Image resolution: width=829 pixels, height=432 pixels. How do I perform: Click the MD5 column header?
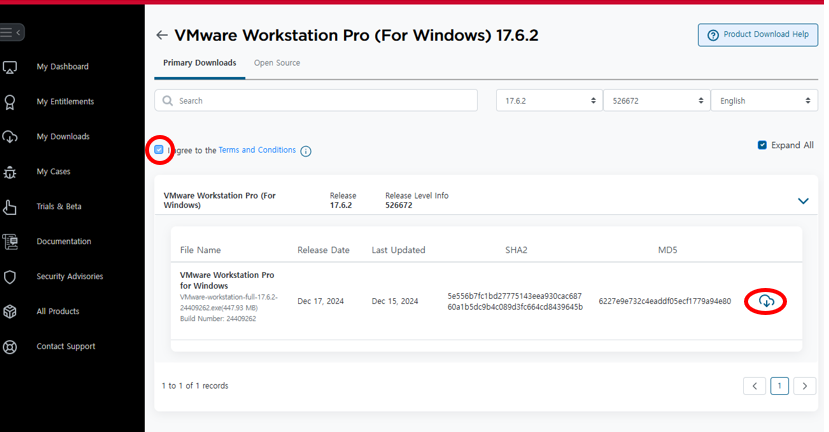(x=667, y=250)
